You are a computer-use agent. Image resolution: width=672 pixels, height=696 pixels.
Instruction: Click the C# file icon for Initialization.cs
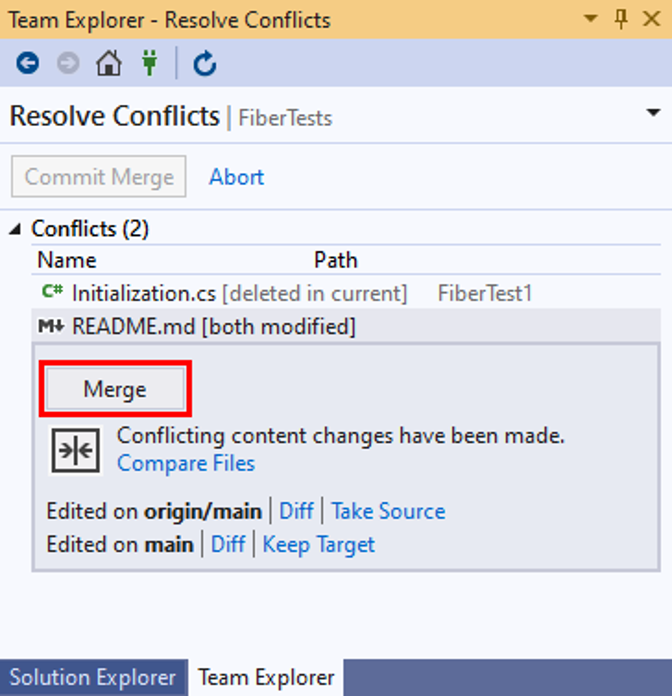52,293
